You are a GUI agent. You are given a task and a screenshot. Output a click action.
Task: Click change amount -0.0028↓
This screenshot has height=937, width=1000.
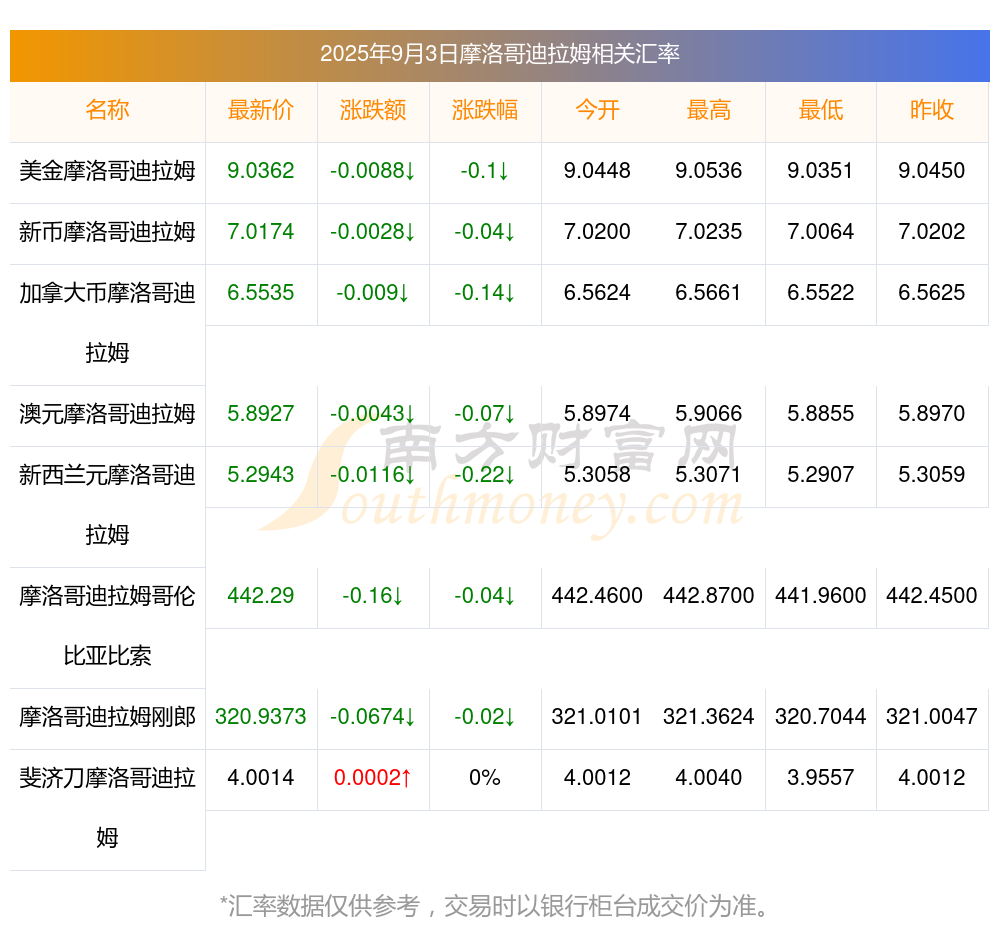click(x=373, y=232)
